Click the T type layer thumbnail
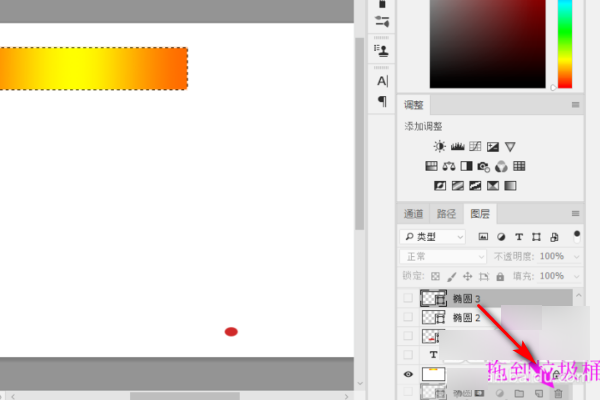Viewport: 600px width, 400px height. (433, 355)
